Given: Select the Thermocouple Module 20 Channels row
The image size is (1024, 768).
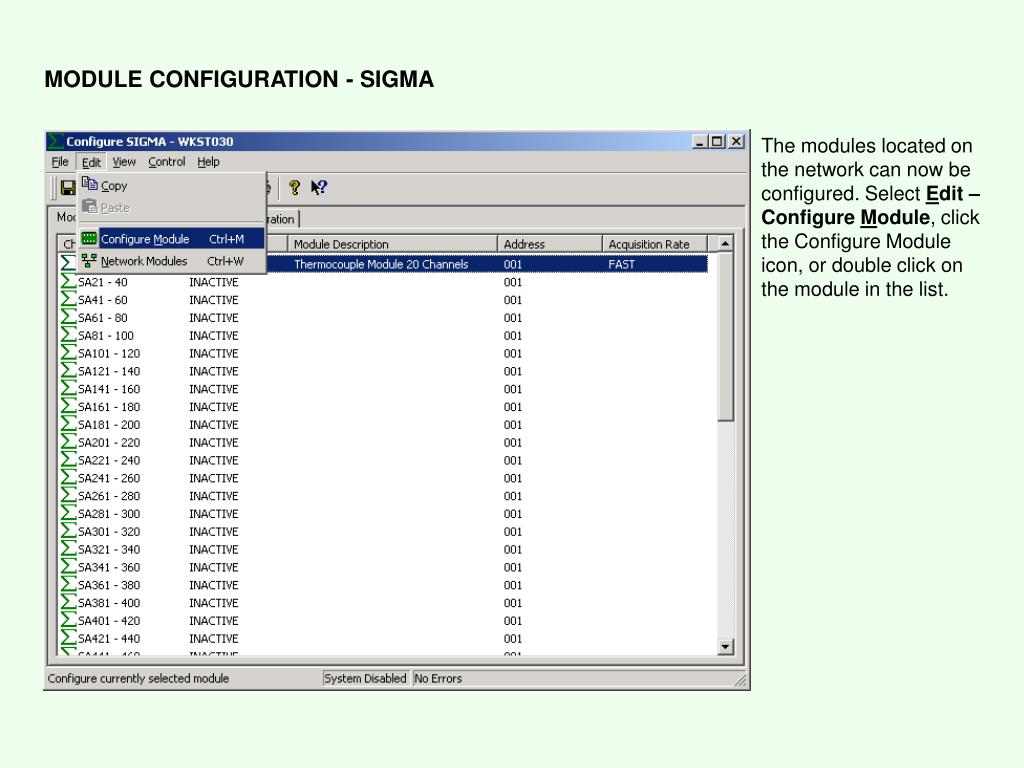Looking at the screenshot, I should (384, 264).
